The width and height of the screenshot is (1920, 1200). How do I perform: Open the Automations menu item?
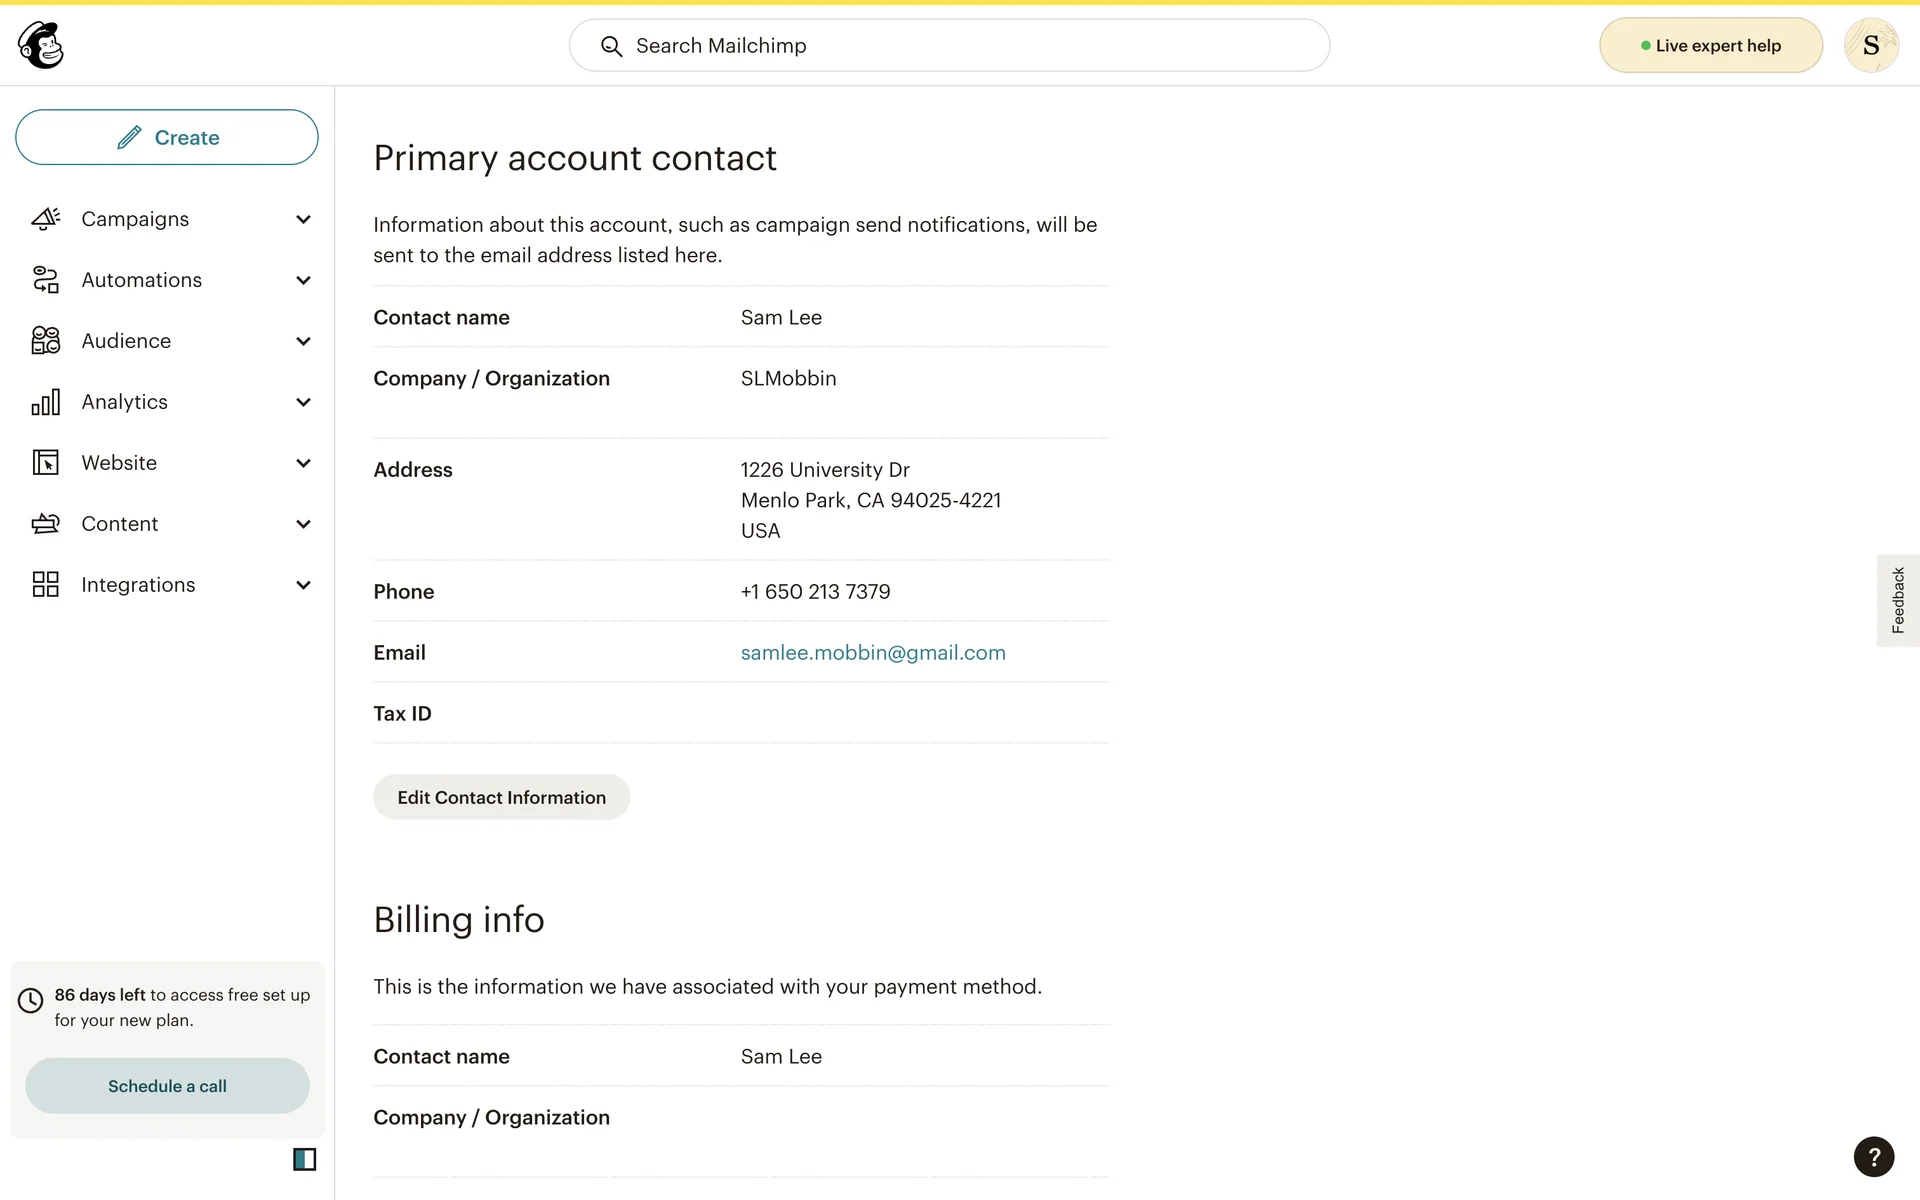pos(141,280)
